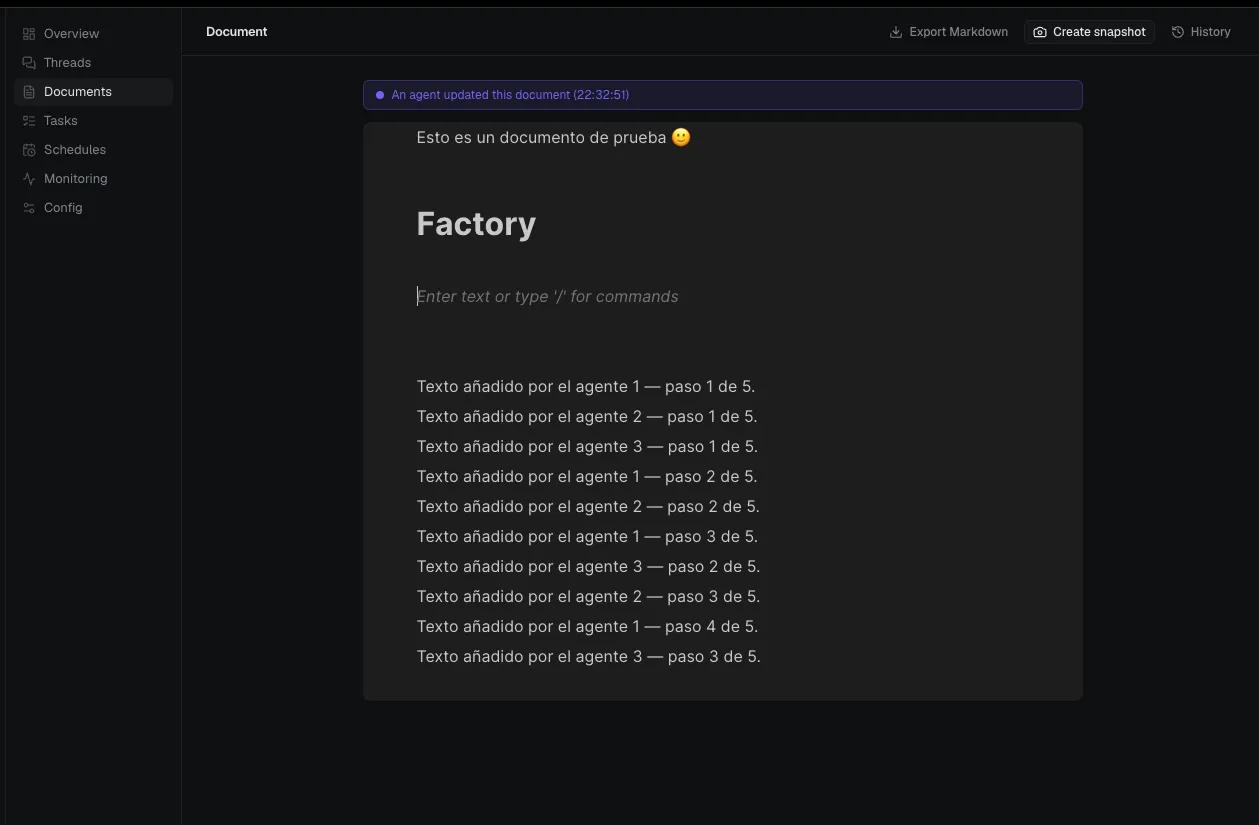Click the 'Document' page title
1259x825 pixels.
pyautogui.click(x=237, y=32)
